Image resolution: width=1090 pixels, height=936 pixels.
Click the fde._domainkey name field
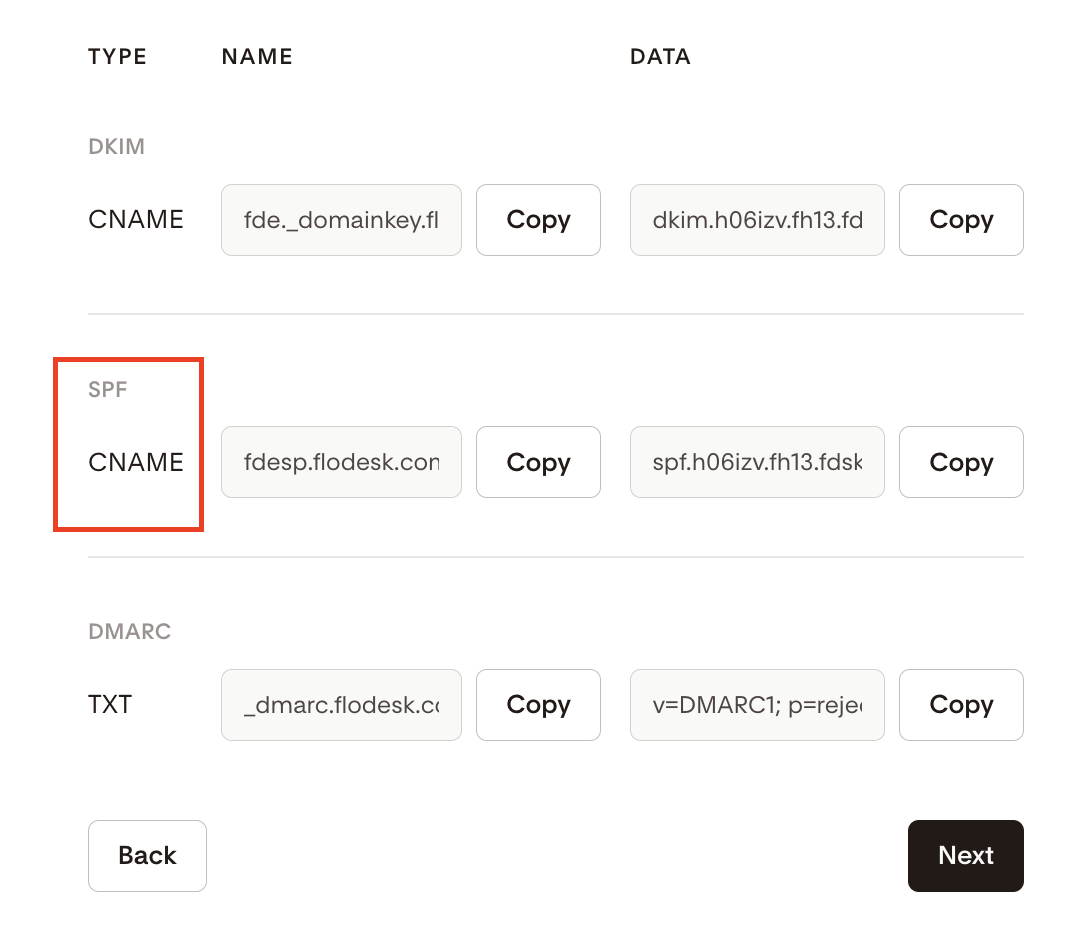[x=341, y=220]
